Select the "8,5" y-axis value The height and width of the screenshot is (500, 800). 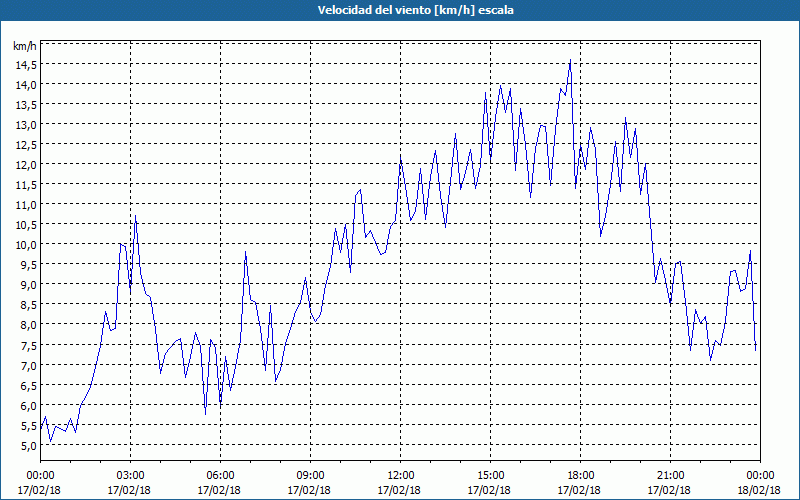click(29, 305)
